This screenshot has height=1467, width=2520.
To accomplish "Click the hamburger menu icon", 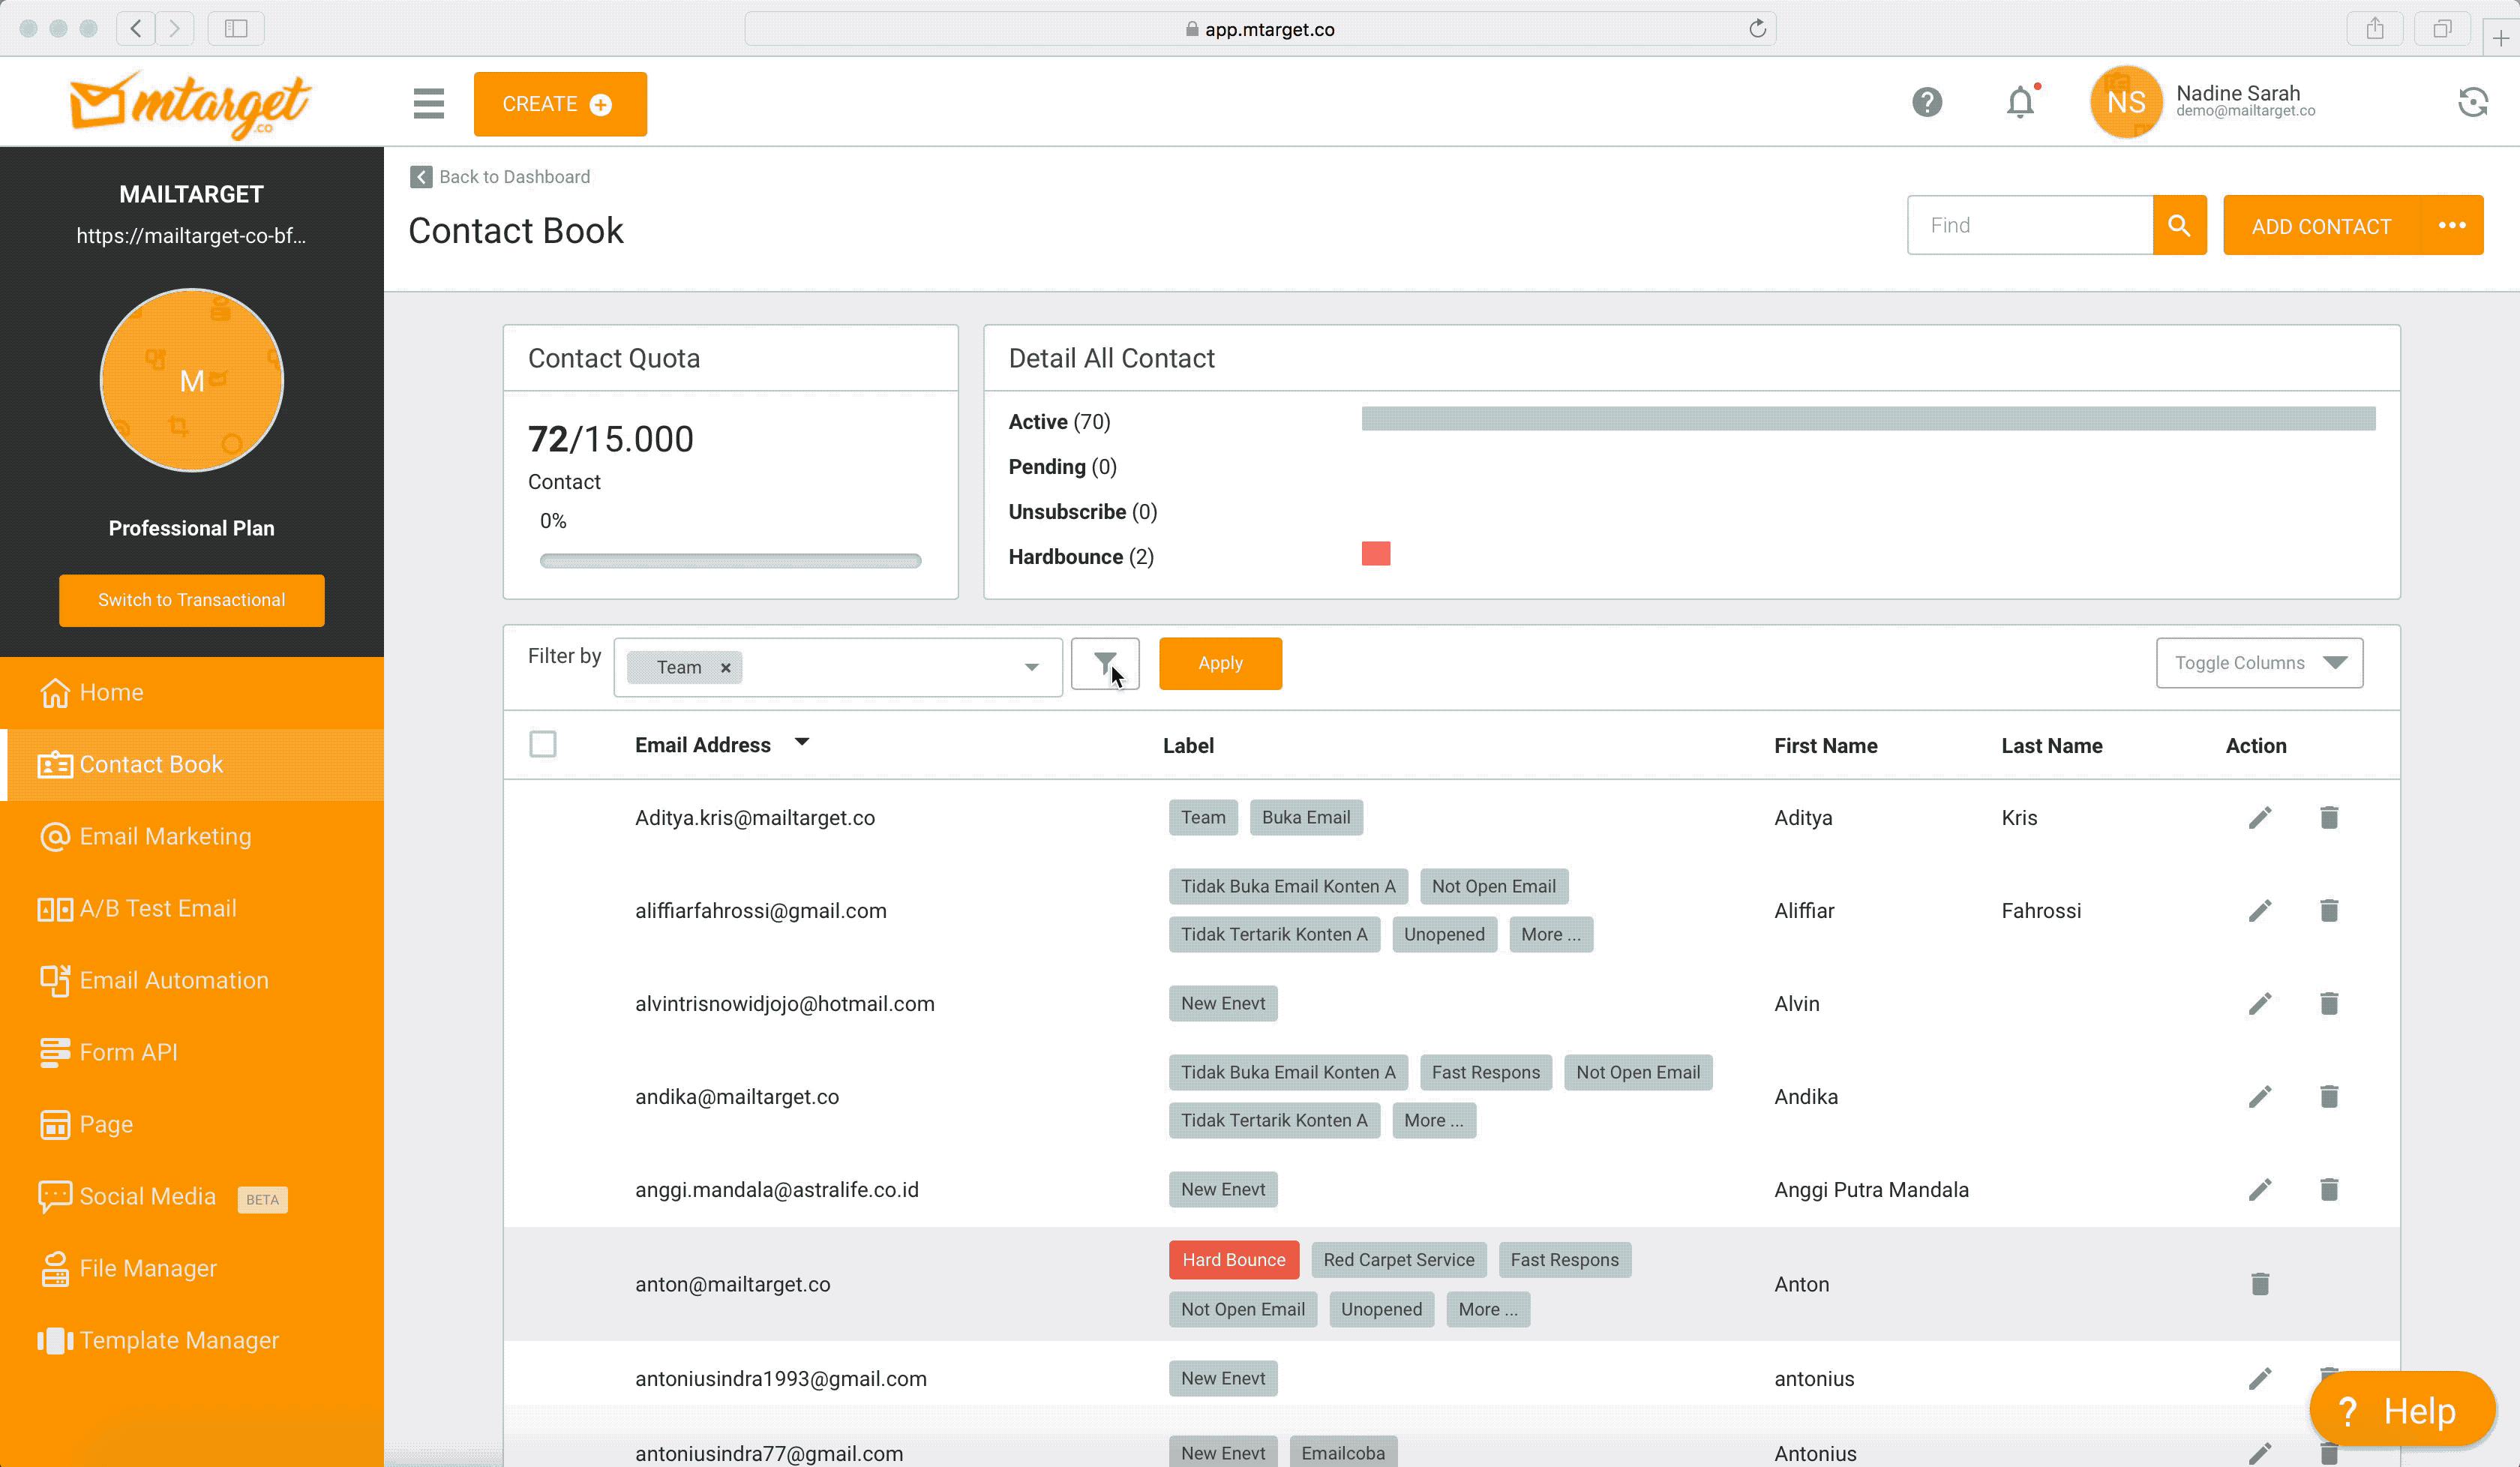I will 428,103.
